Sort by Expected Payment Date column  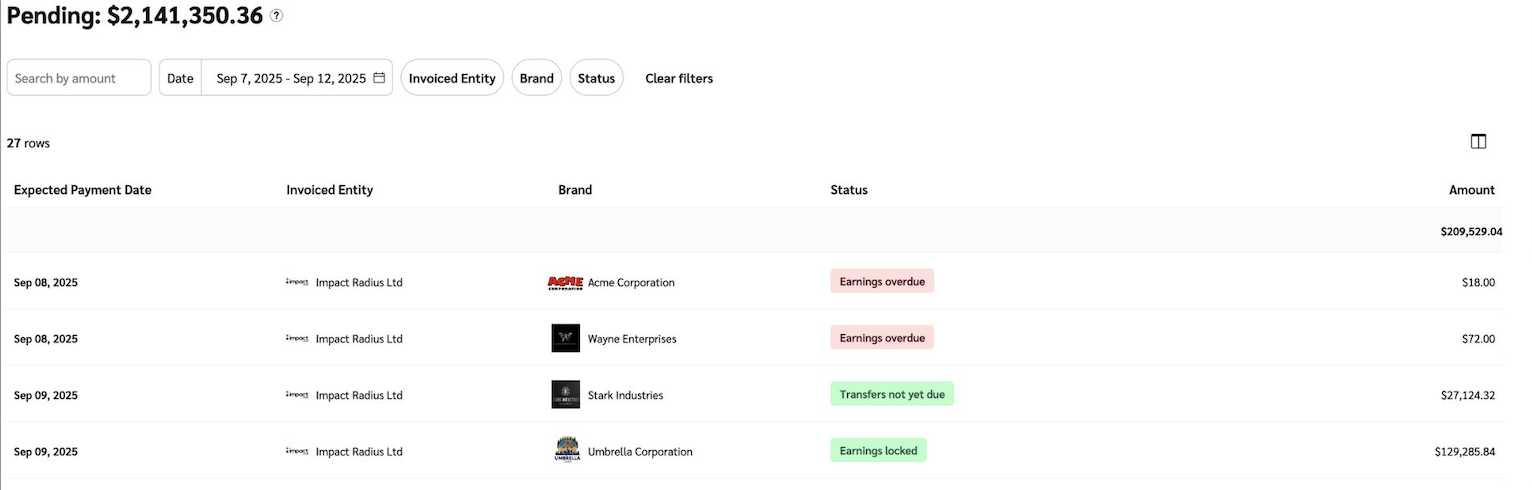pos(83,190)
